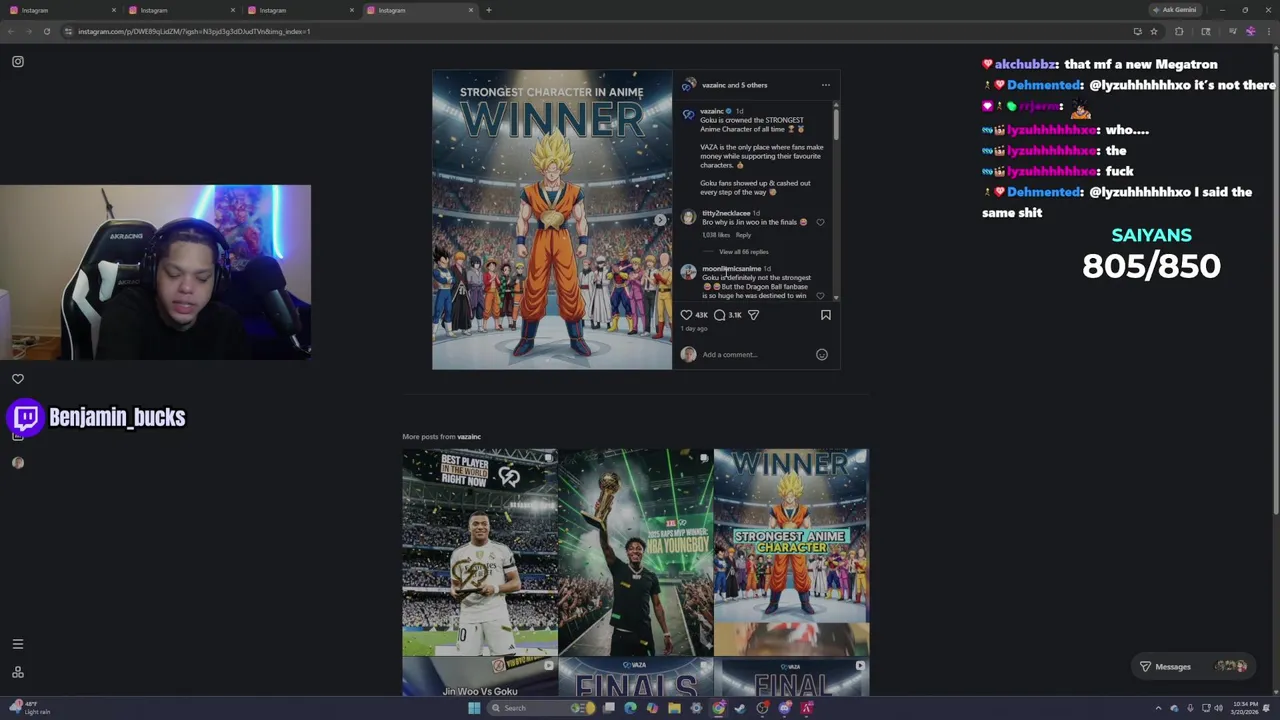Click the site info icon in address bar
Image resolution: width=1280 pixels, height=720 pixels.
[x=68, y=31]
